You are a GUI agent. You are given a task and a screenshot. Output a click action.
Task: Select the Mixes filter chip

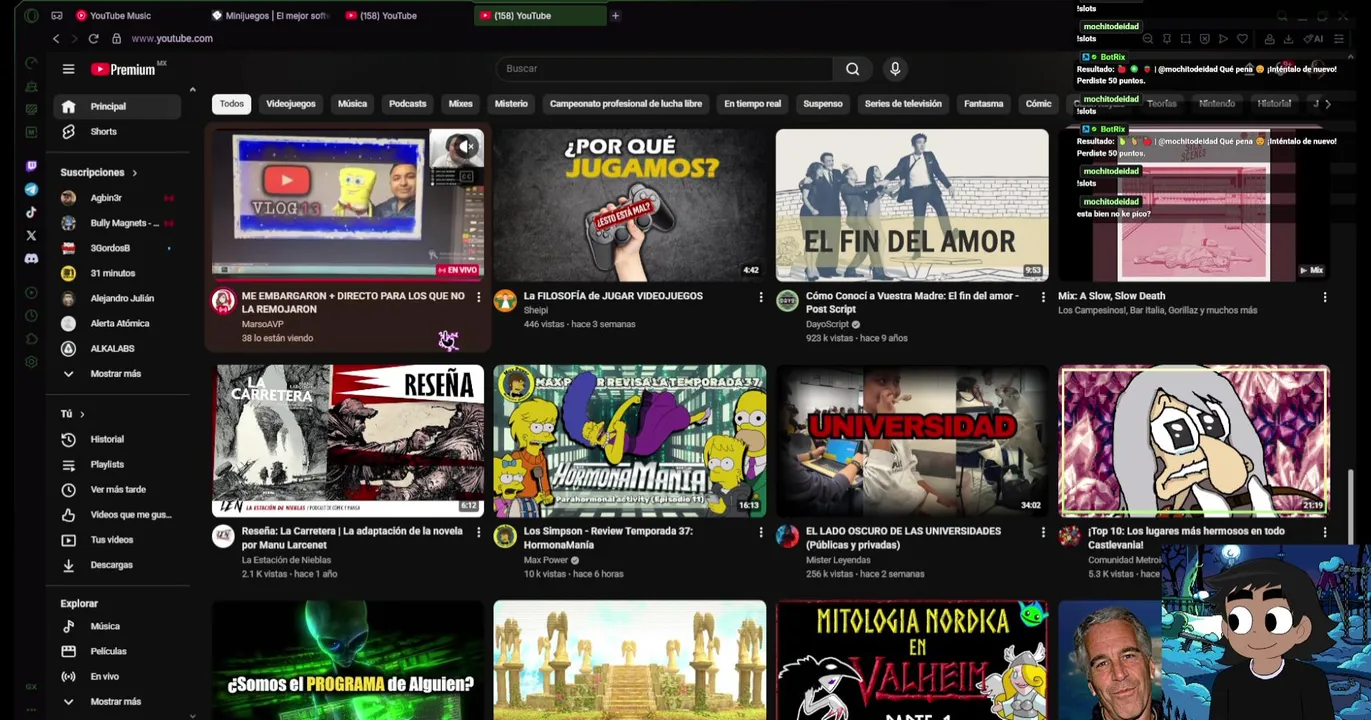point(461,104)
